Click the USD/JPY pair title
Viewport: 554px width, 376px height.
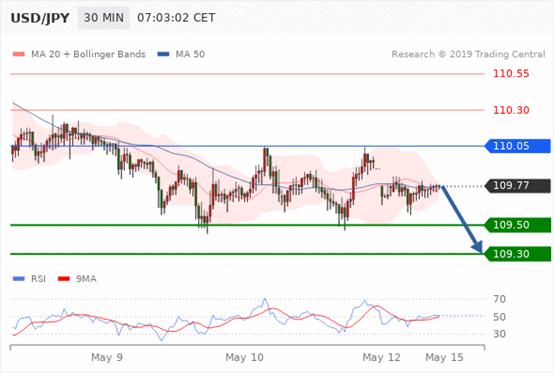click(x=40, y=18)
